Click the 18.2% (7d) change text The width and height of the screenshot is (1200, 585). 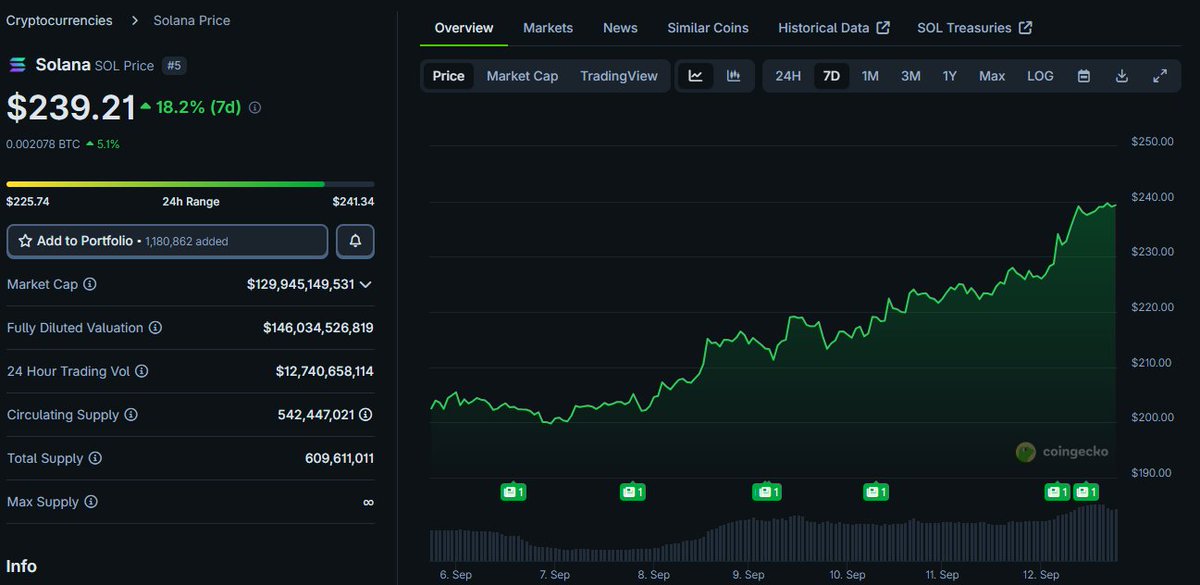(198, 107)
